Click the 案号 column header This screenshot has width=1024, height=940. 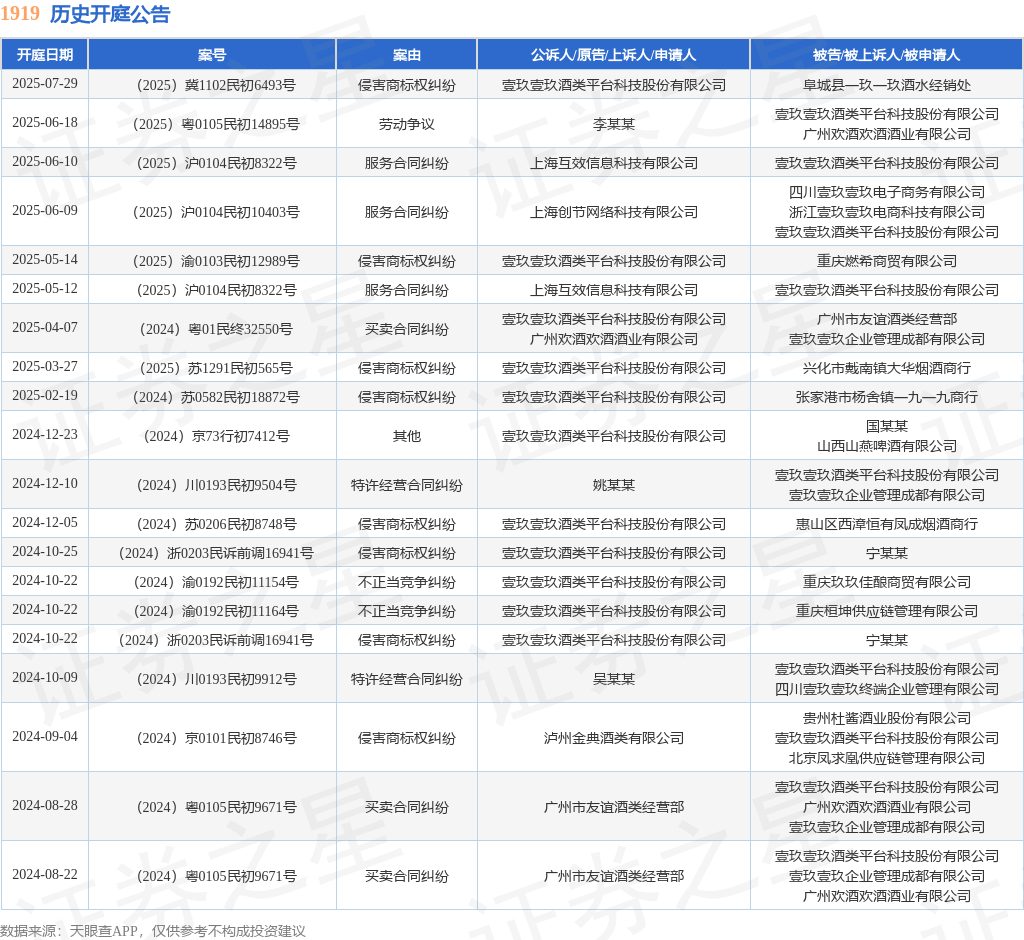click(212, 55)
